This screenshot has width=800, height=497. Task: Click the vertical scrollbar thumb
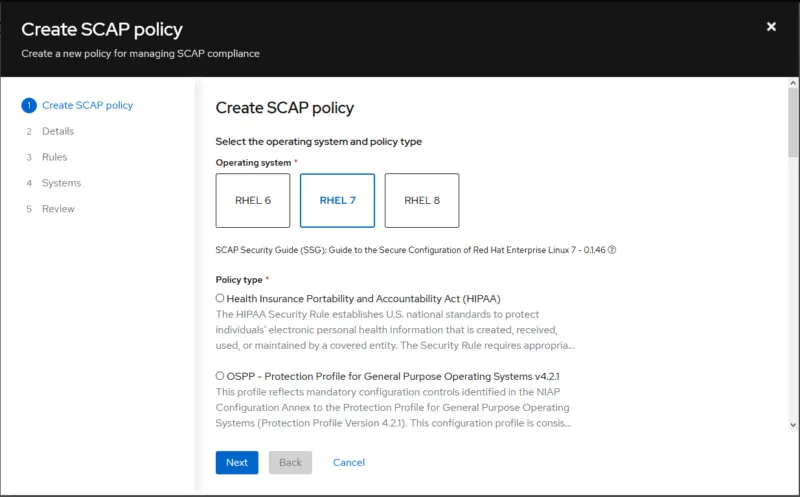pos(793,122)
